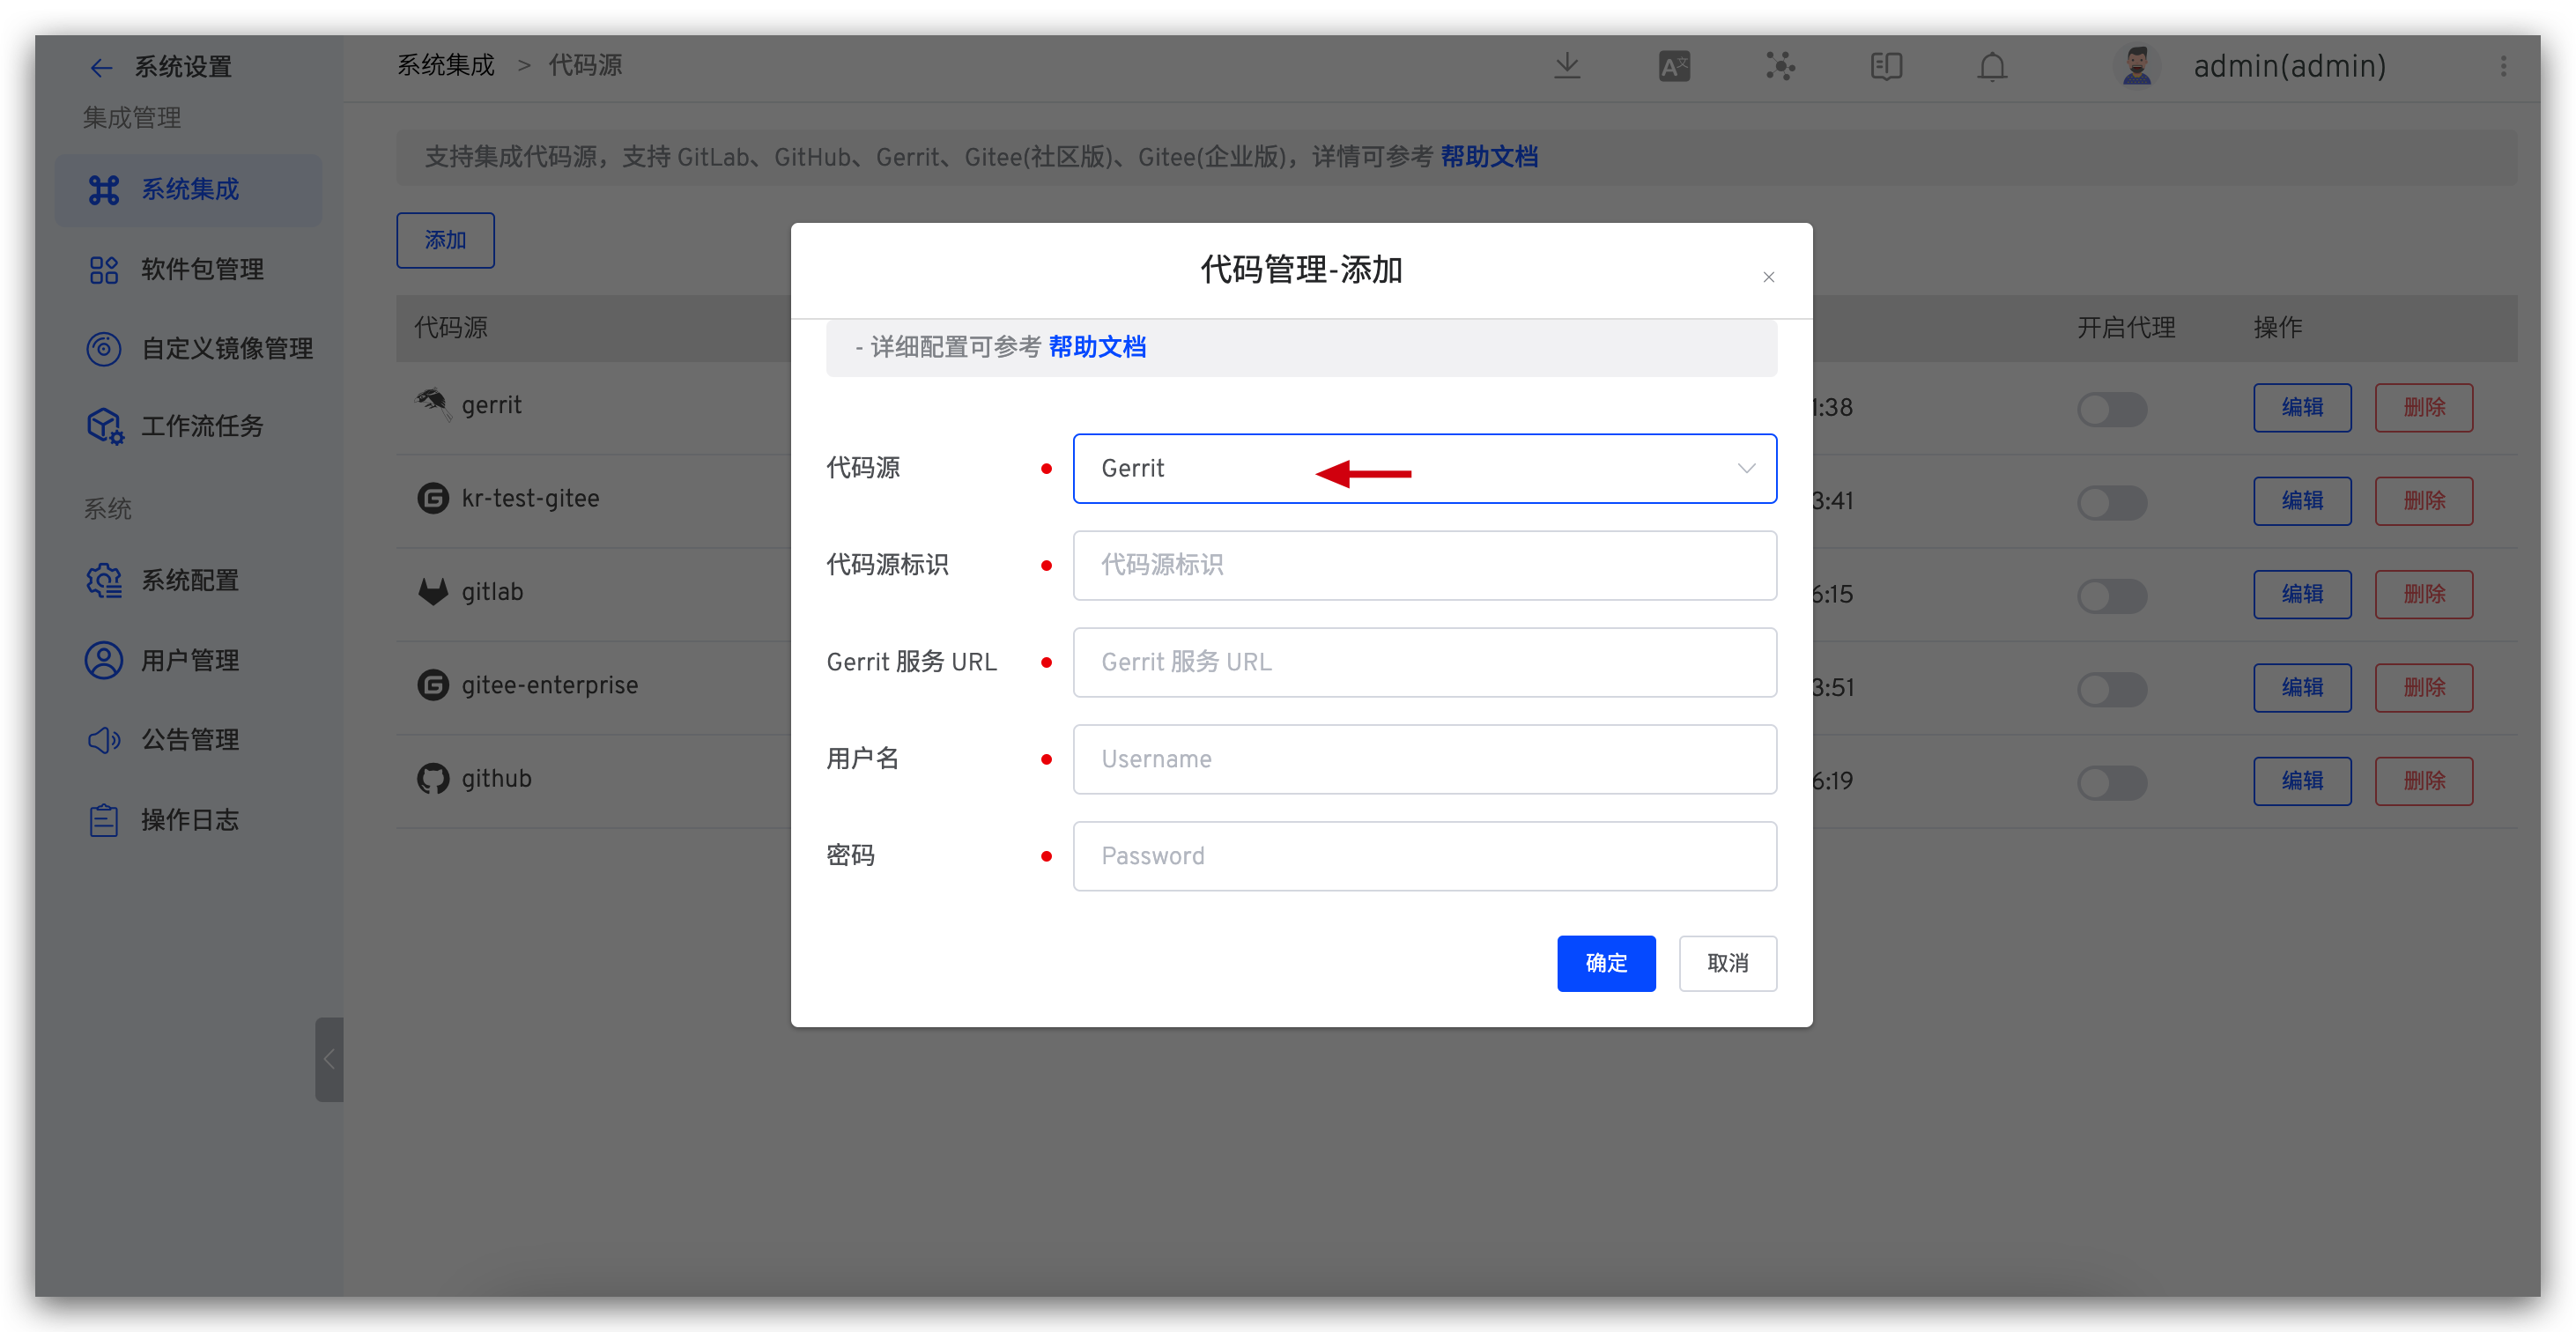The height and width of the screenshot is (1332, 2576).
Task: Delete the github code source
Action: (x=2423, y=780)
